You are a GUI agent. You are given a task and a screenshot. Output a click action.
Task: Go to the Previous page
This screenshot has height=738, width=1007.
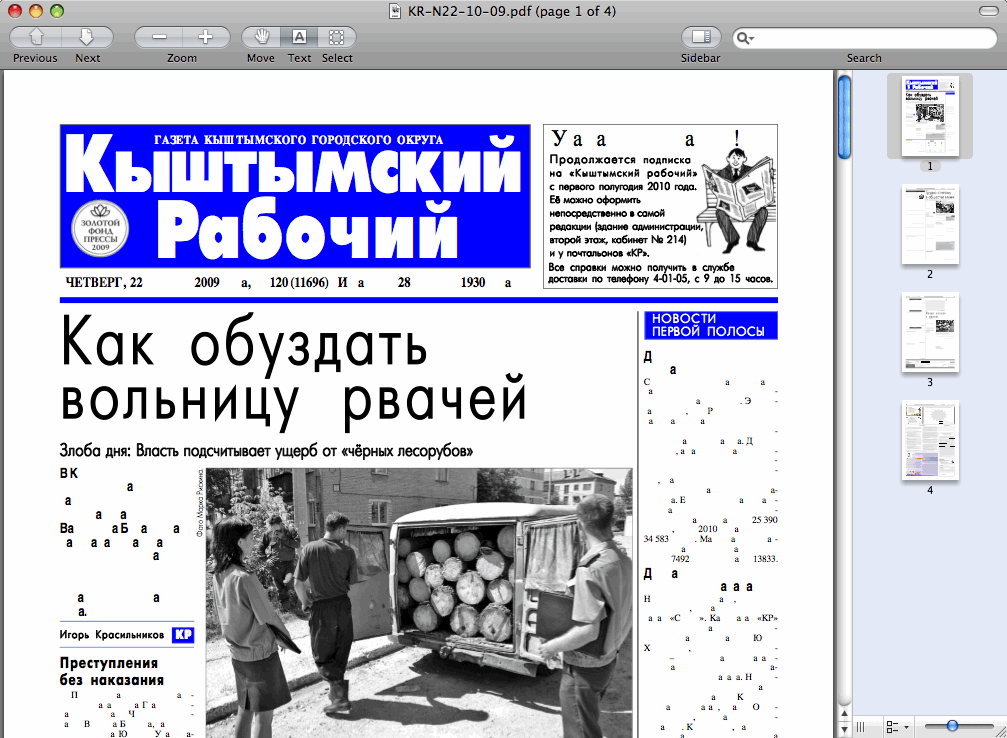(36, 37)
